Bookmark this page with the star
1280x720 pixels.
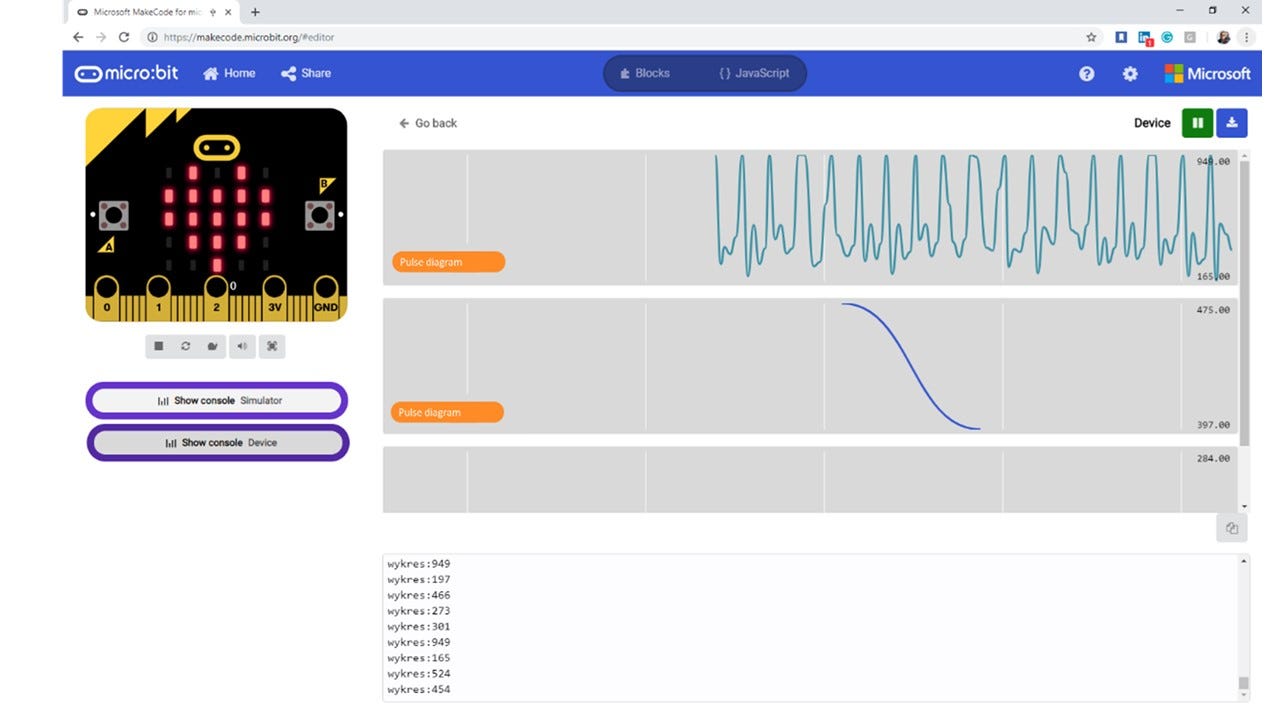(1091, 37)
